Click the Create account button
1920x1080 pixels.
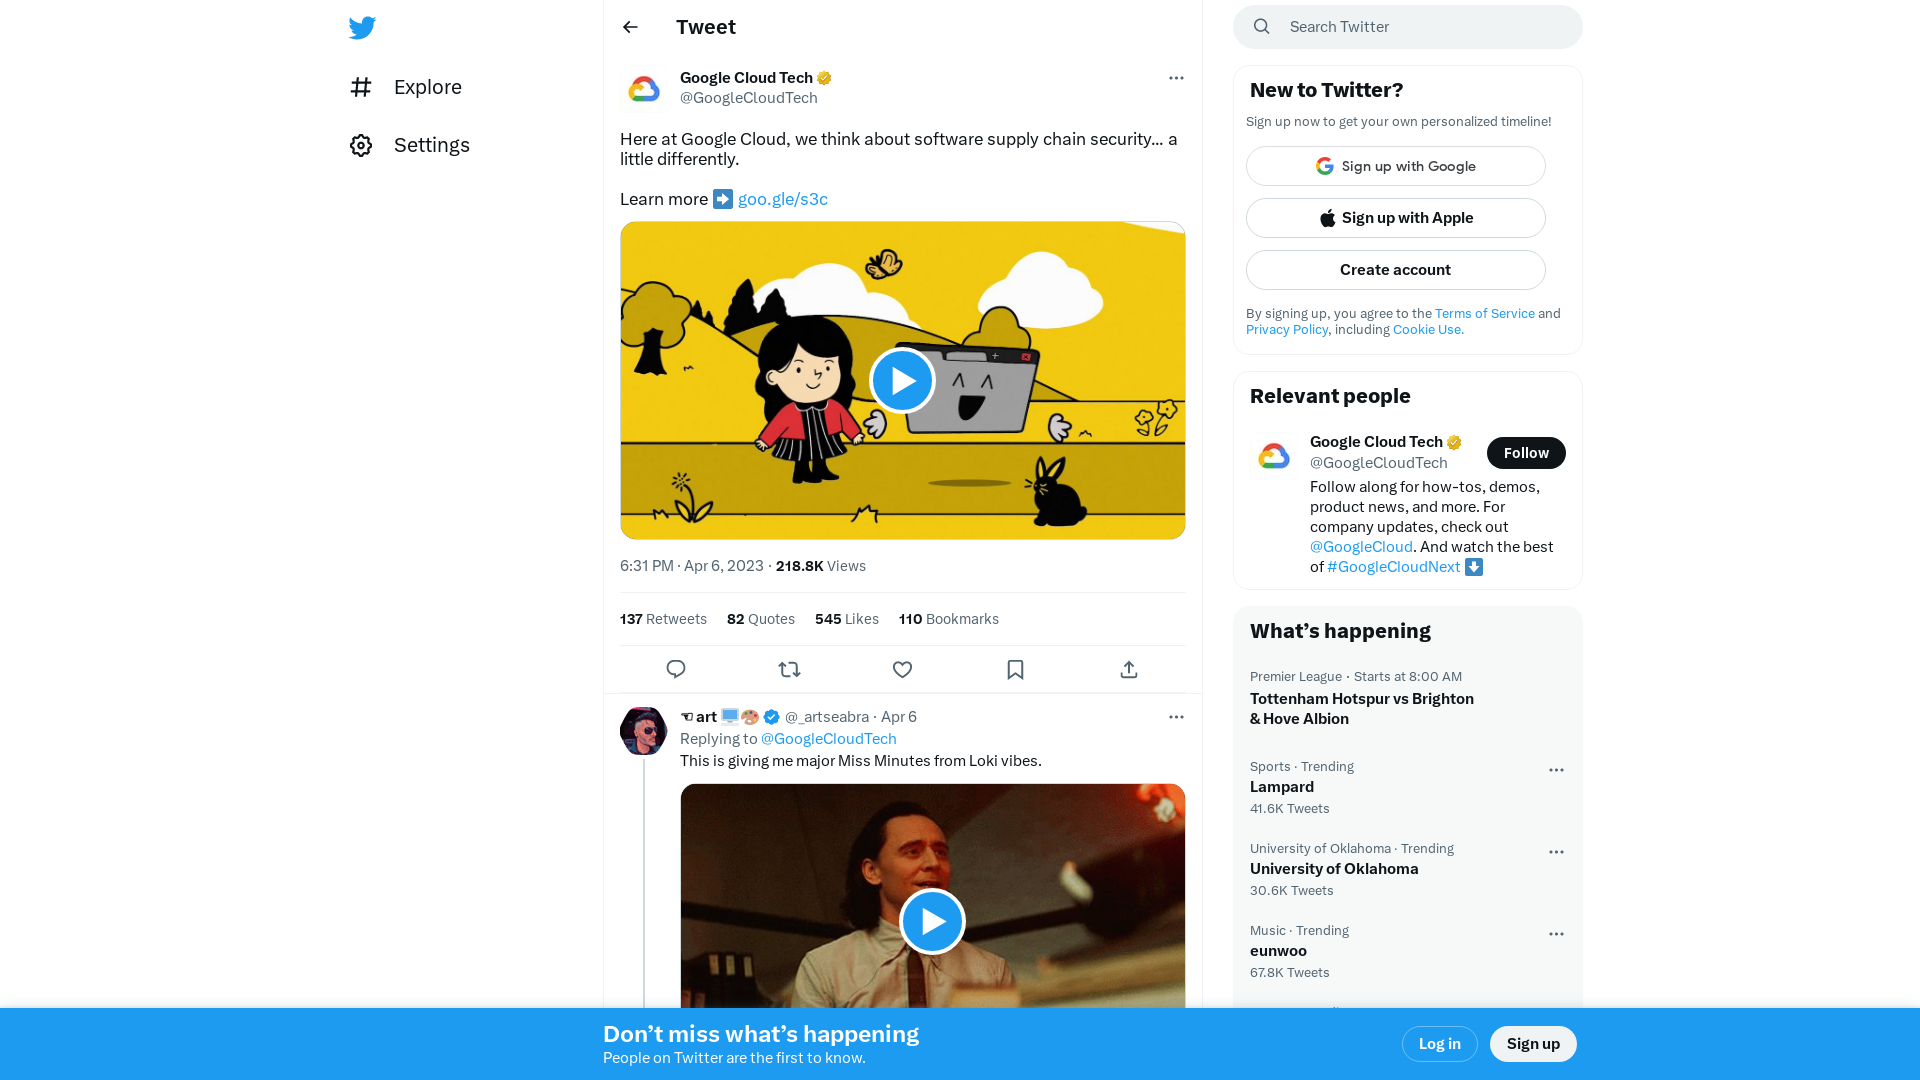pos(1395,269)
